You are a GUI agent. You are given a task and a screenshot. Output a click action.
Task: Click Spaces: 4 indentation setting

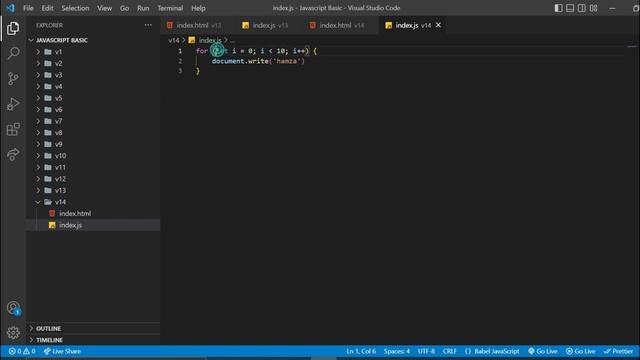[x=397, y=351]
